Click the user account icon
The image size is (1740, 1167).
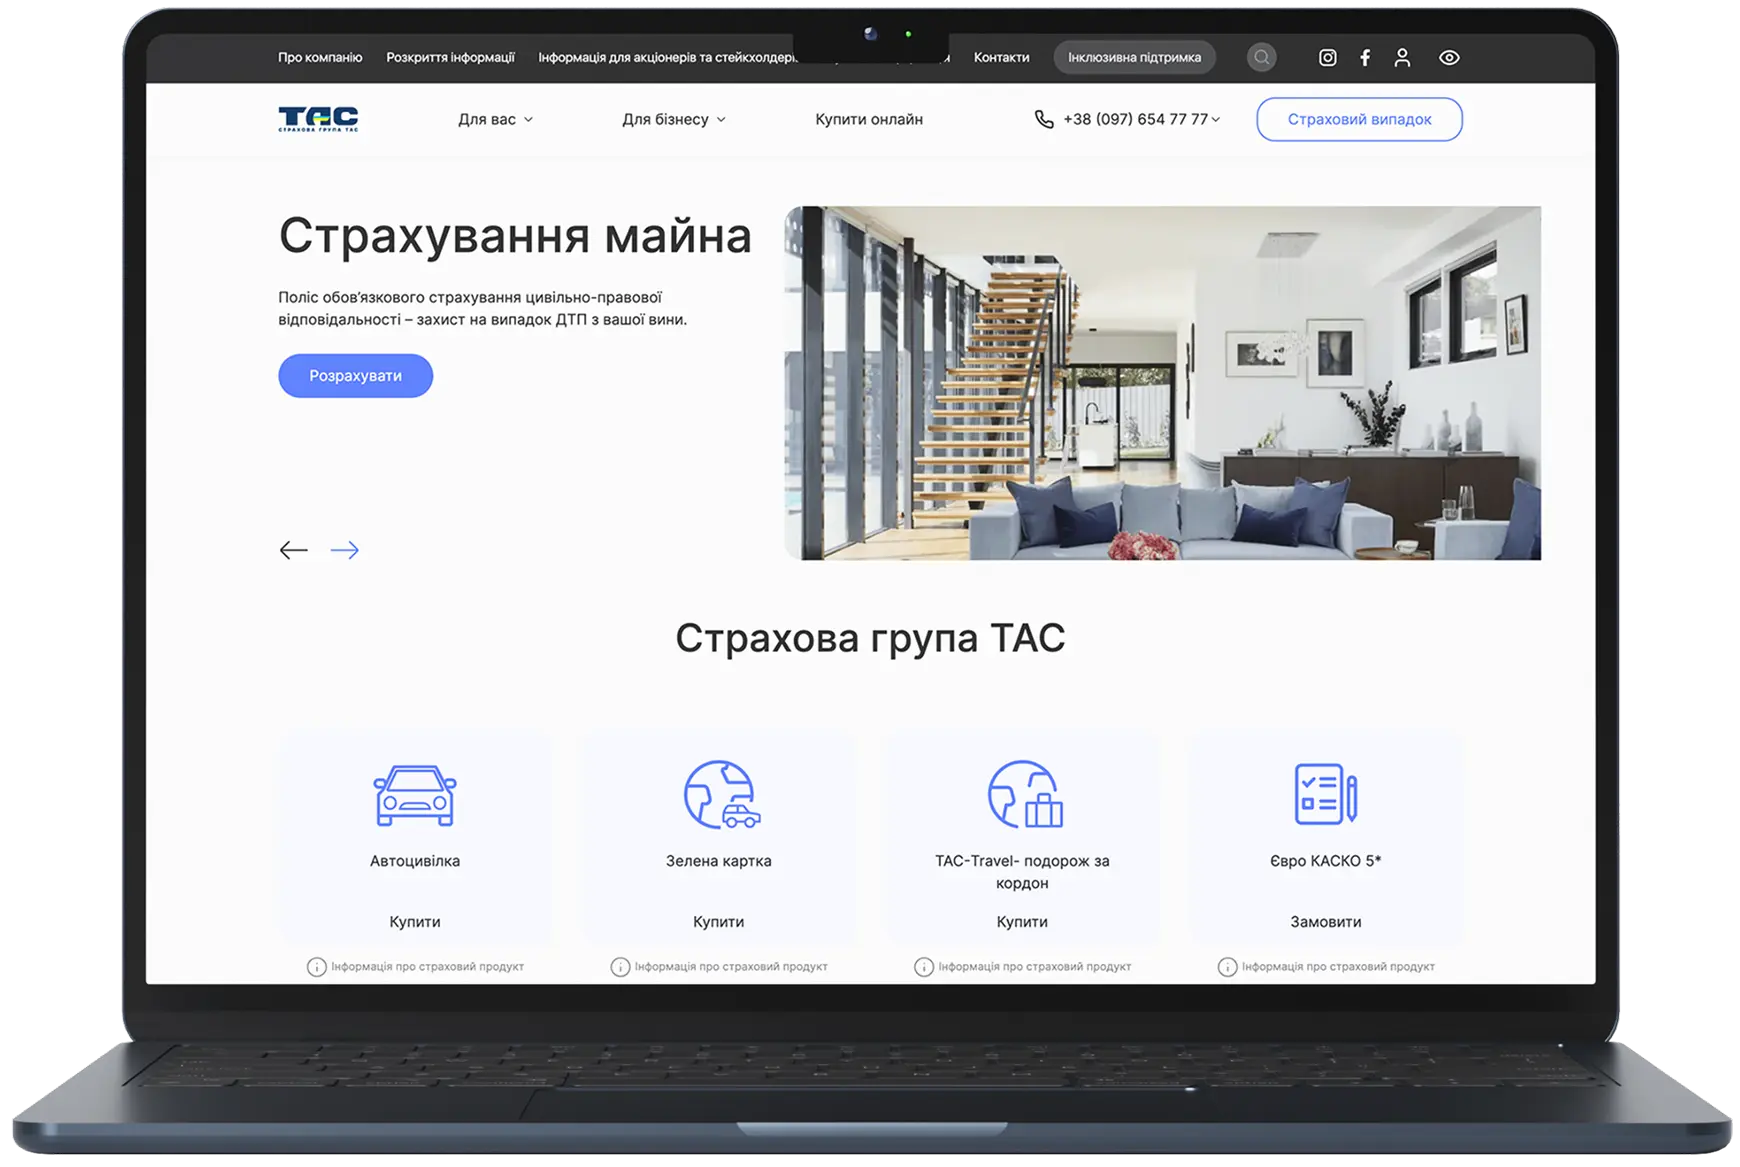1403,57
